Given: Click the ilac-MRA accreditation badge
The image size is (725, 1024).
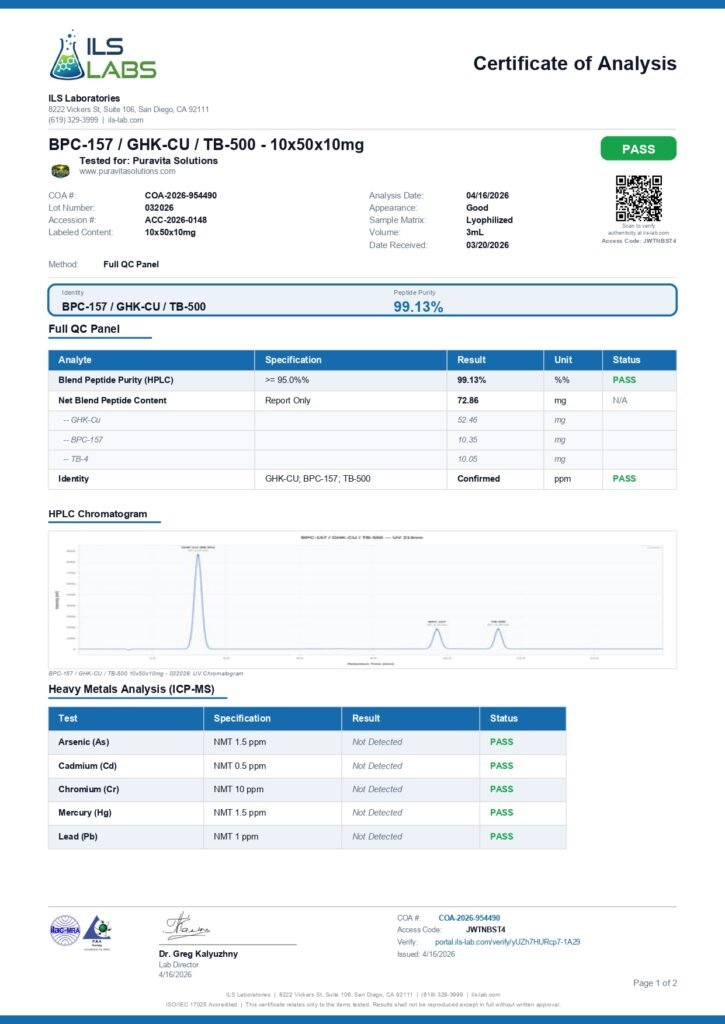Looking at the screenshot, I should click(65, 930).
